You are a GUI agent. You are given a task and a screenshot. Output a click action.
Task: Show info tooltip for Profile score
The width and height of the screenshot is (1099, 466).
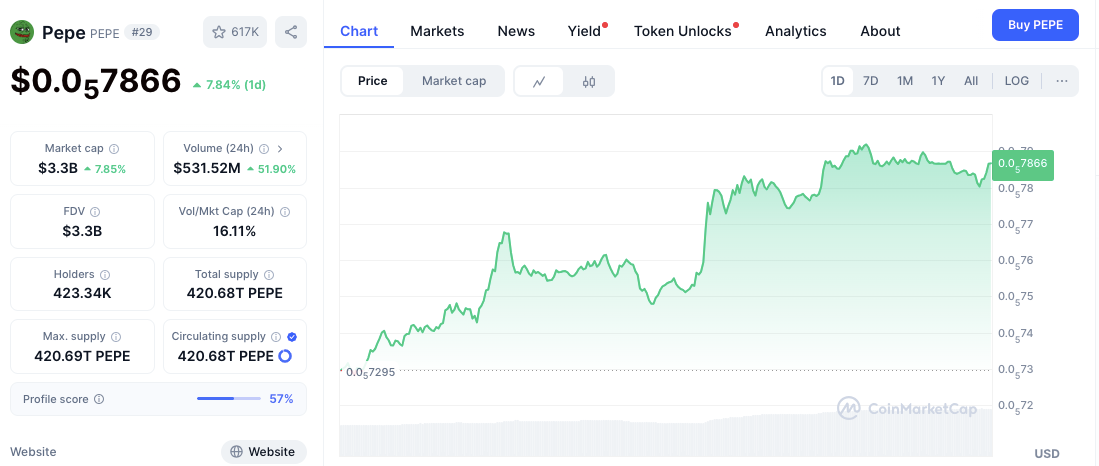point(99,399)
